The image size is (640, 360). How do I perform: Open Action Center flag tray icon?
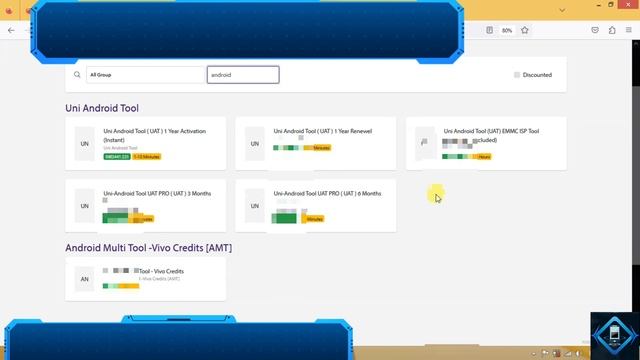[x=545, y=353]
